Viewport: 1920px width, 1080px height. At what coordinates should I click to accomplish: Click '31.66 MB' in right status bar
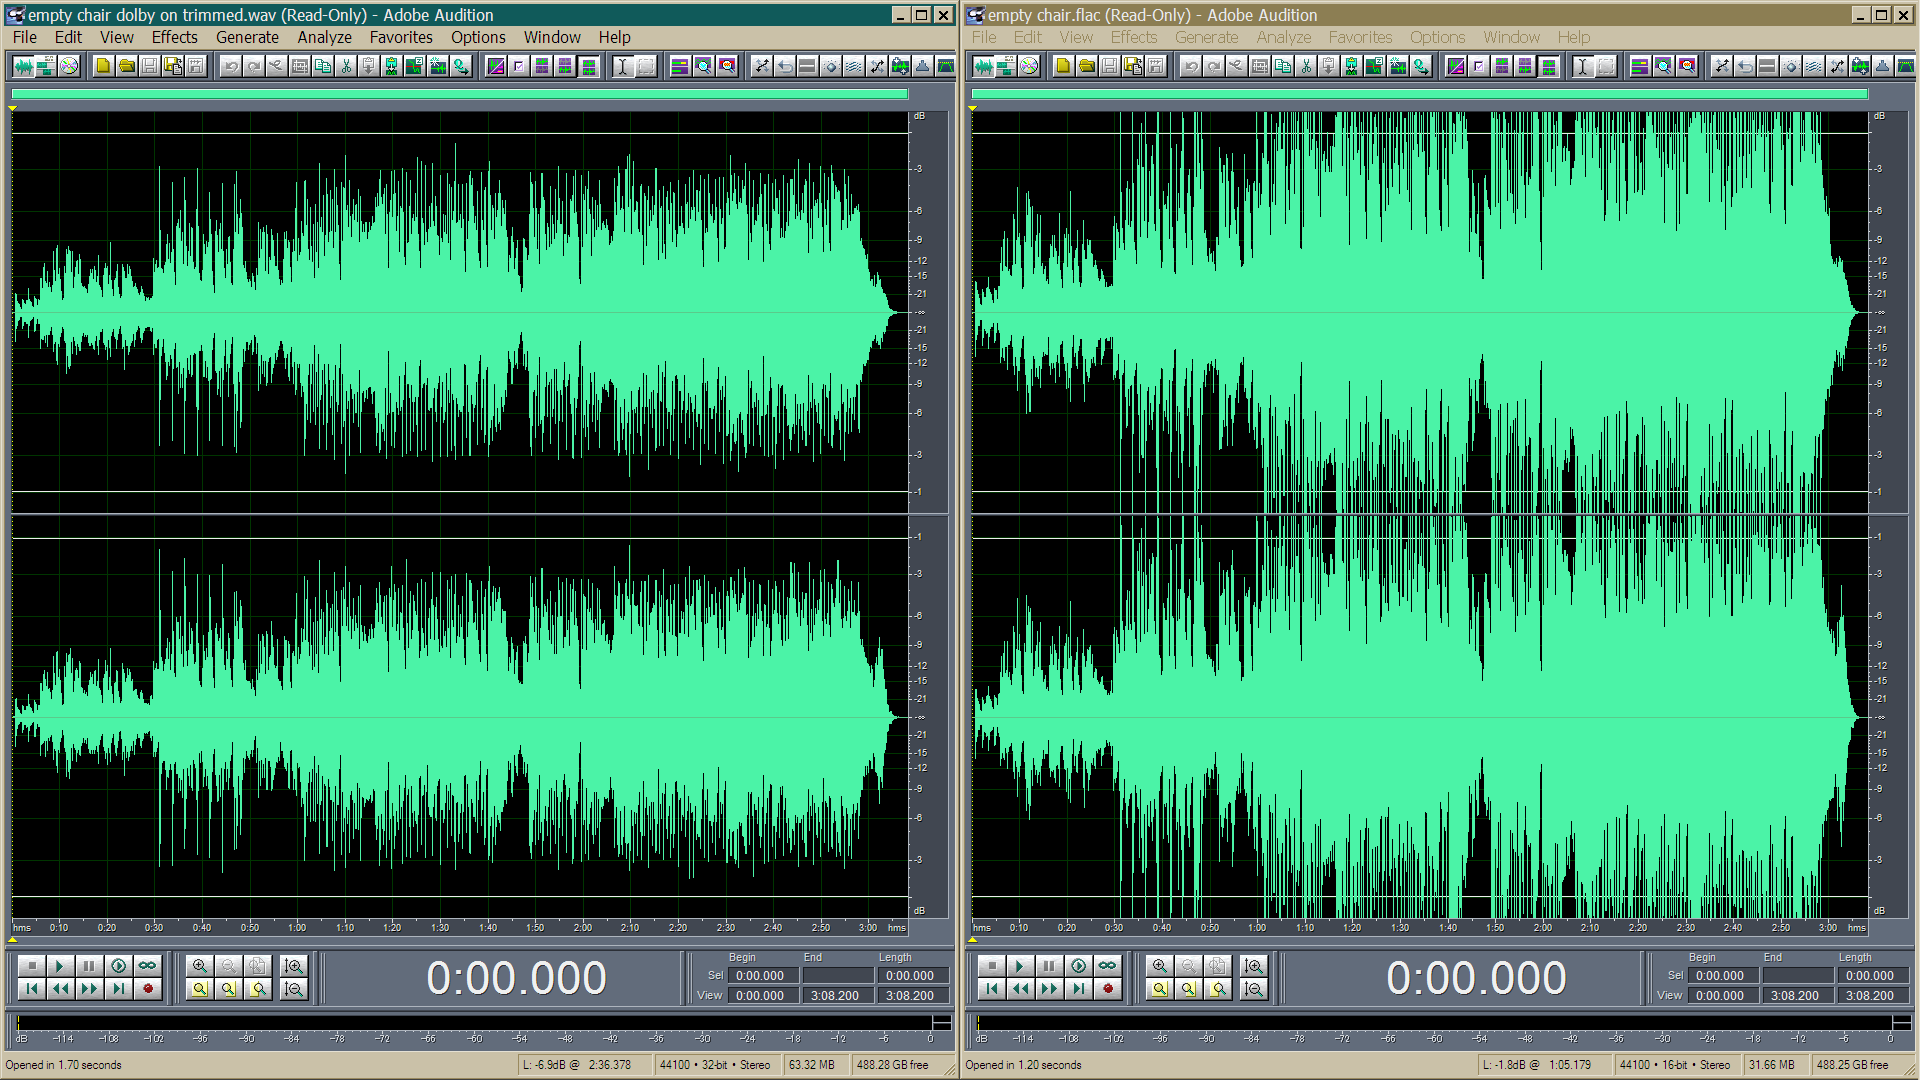tap(1772, 1065)
